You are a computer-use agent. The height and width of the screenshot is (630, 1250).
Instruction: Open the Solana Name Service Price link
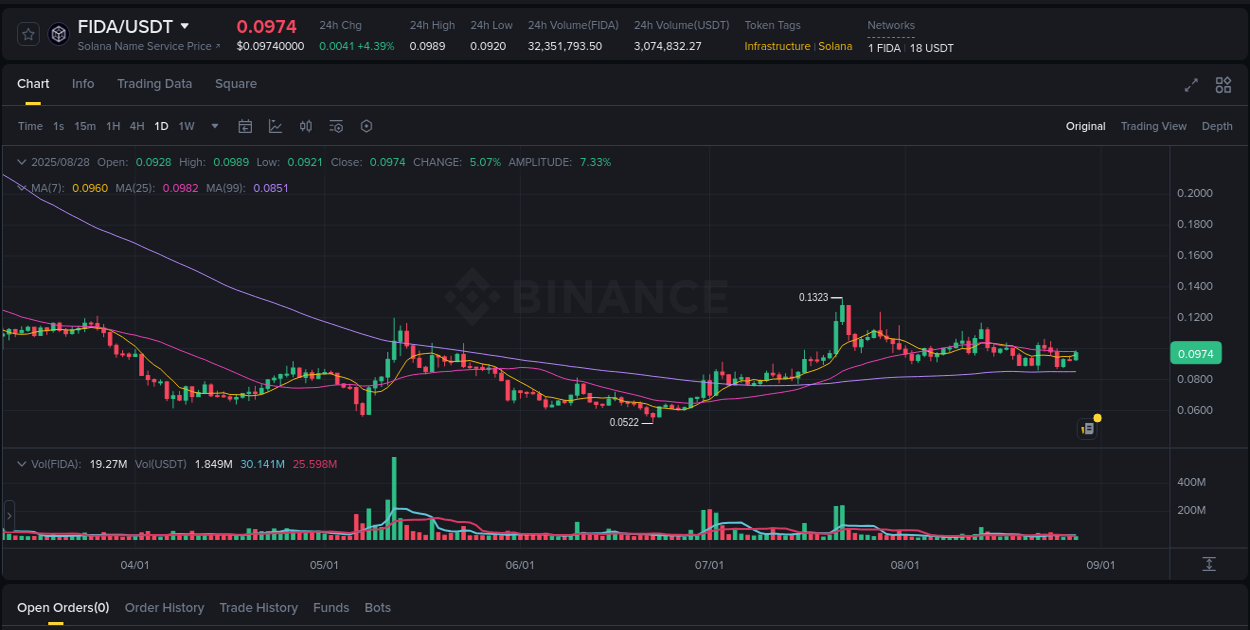pyautogui.click(x=145, y=46)
